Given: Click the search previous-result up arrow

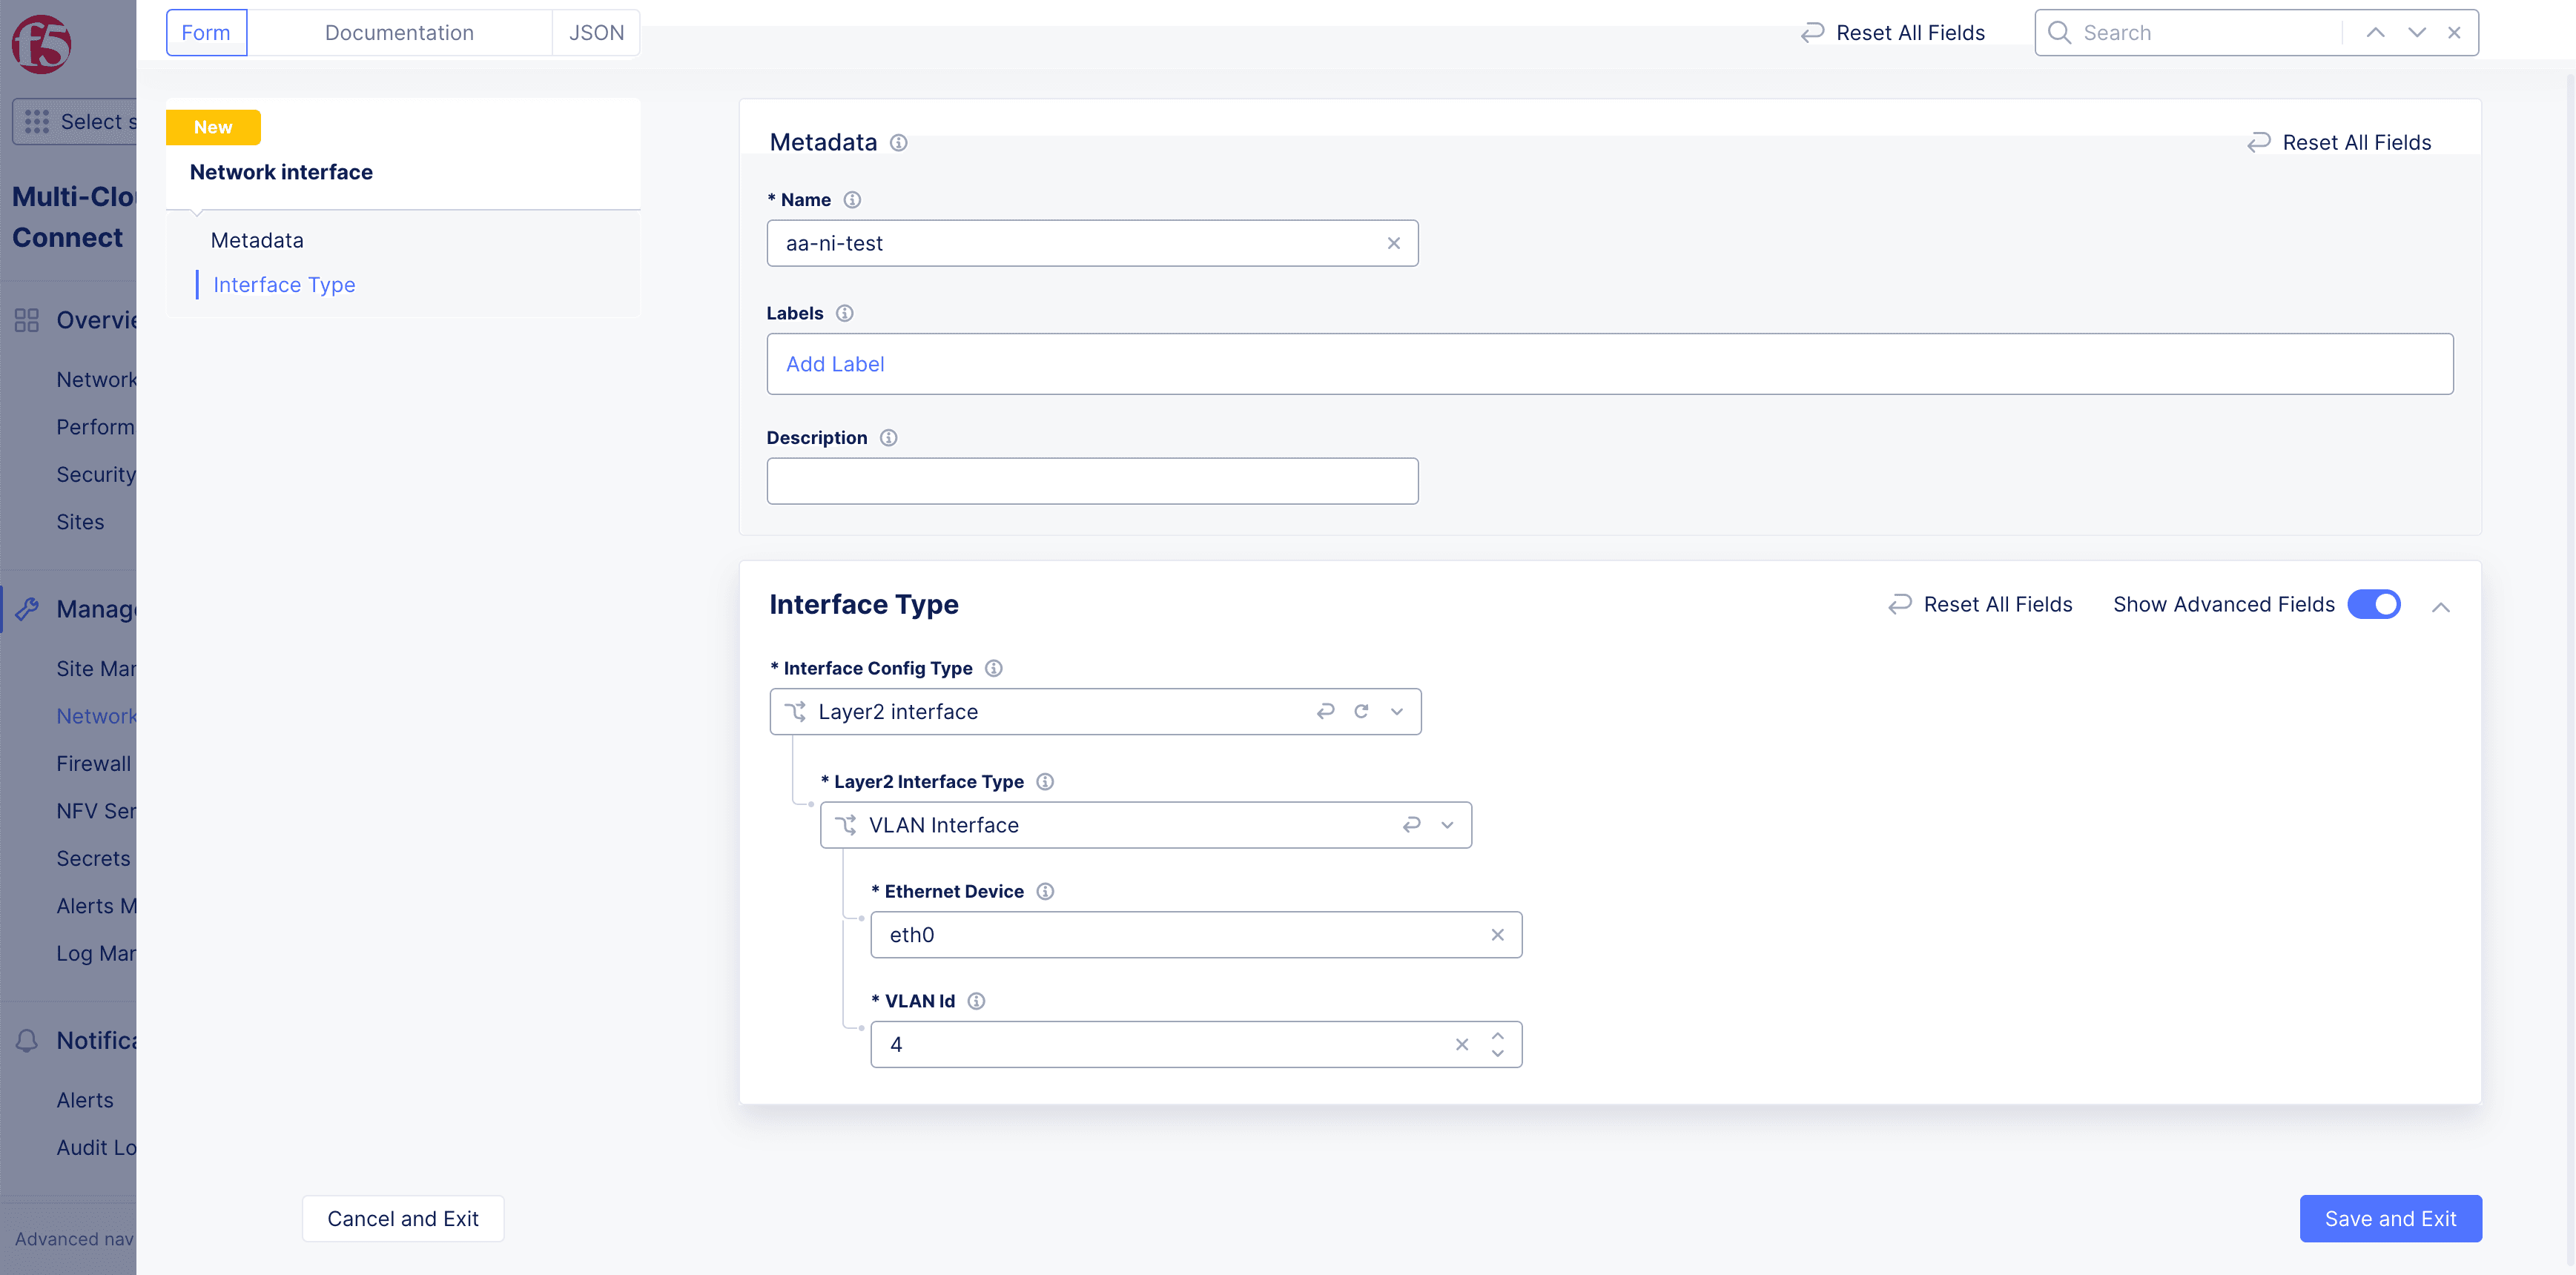Looking at the screenshot, I should (2375, 33).
